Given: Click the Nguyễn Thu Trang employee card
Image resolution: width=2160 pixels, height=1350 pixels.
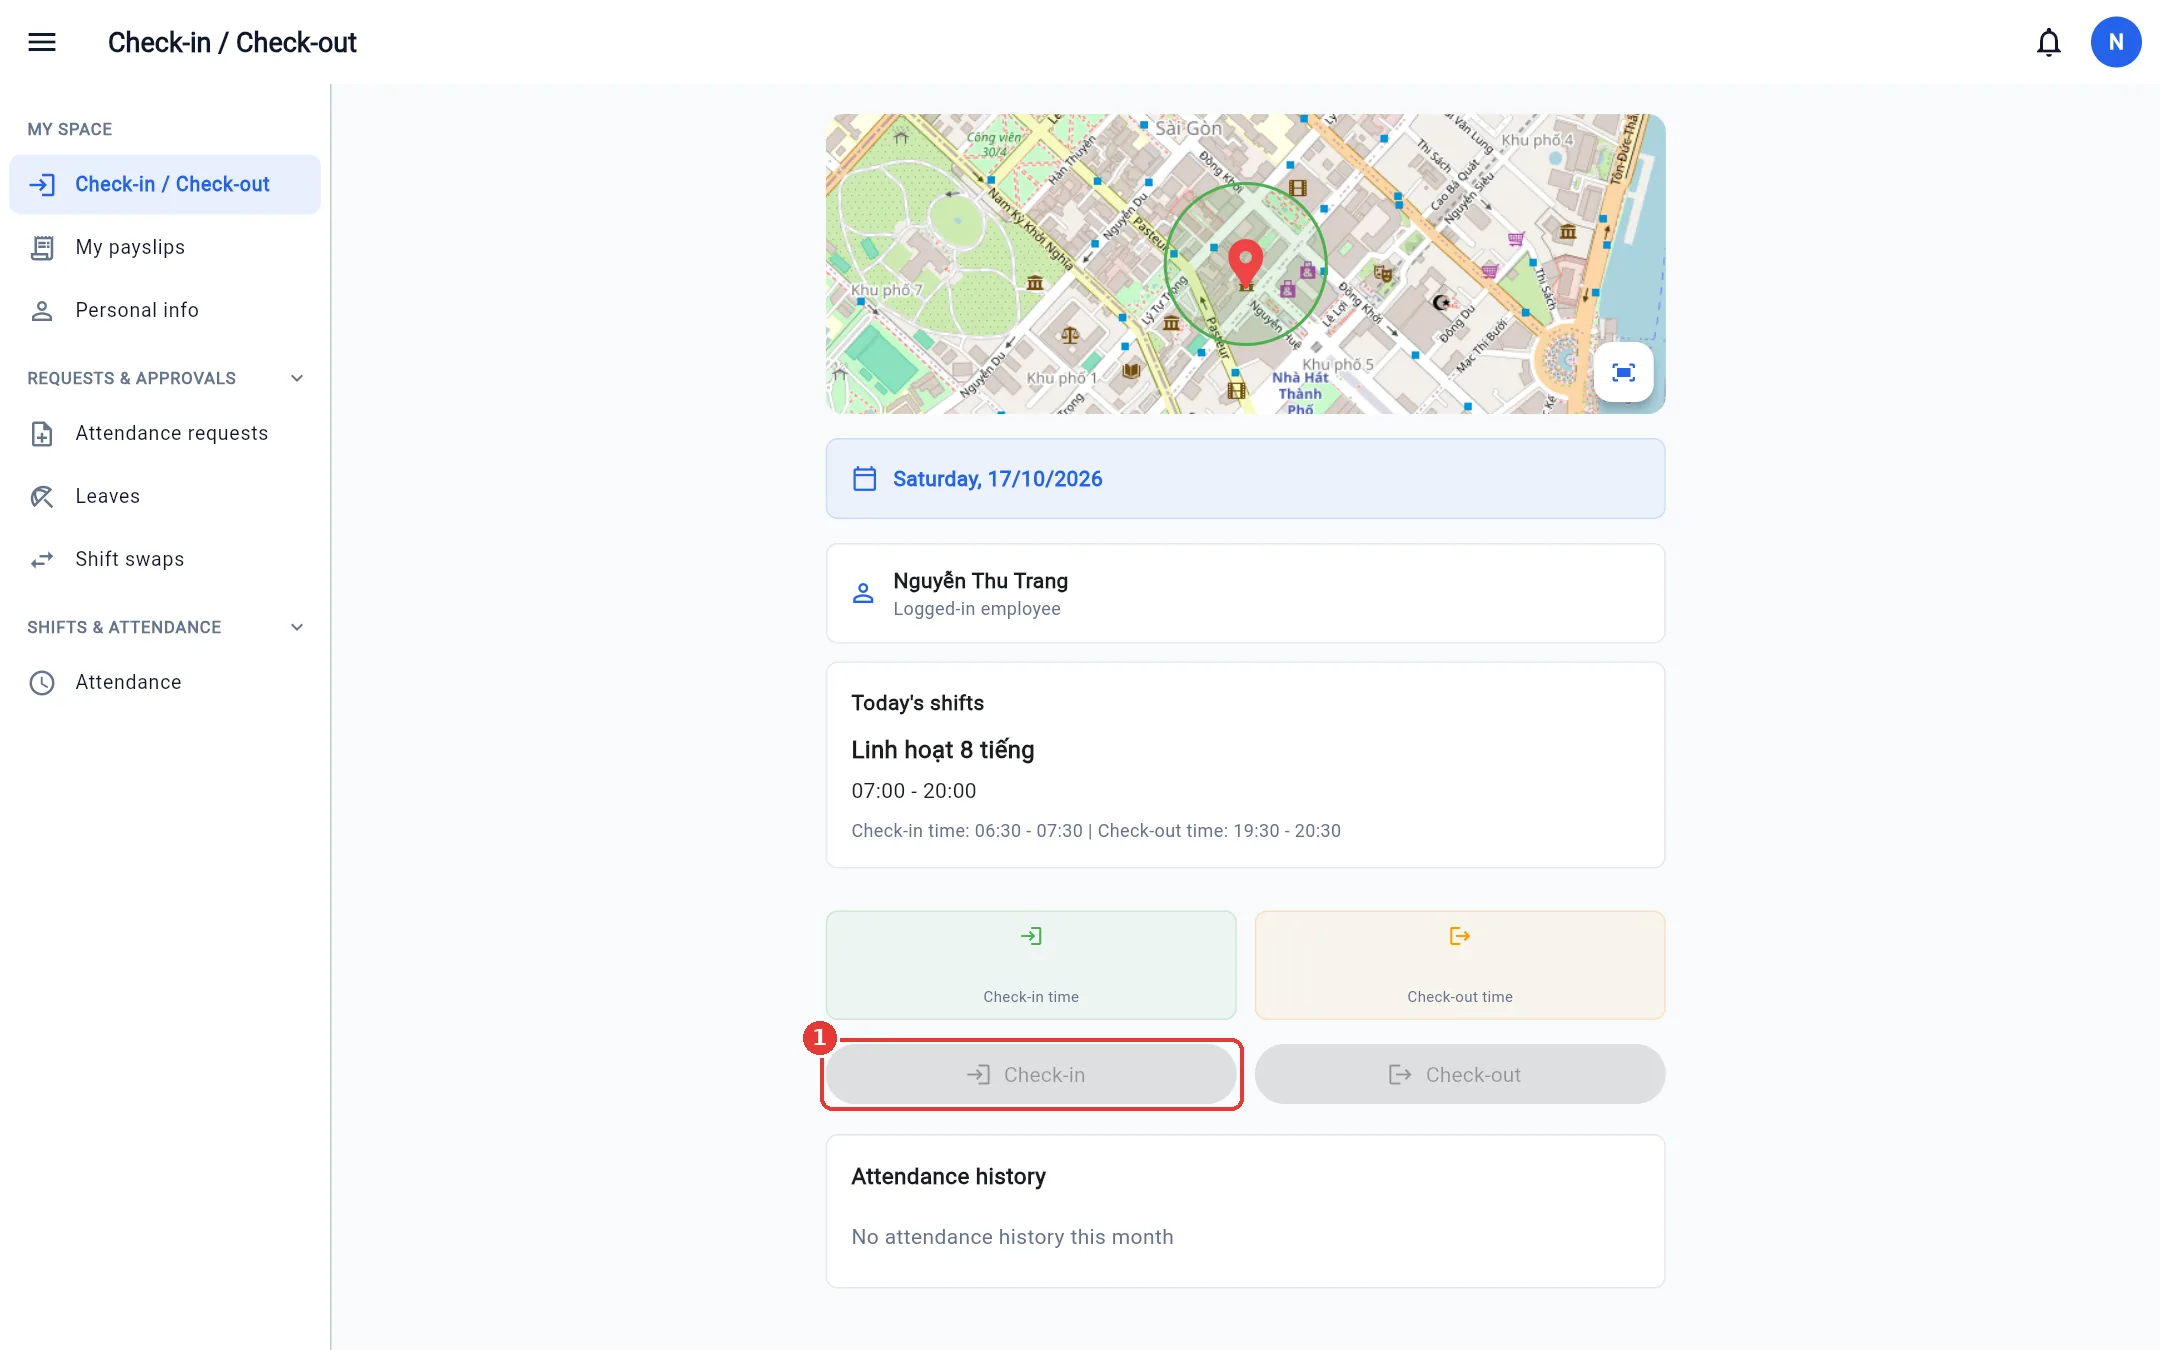Looking at the screenshot, I should pos(1245,593).
